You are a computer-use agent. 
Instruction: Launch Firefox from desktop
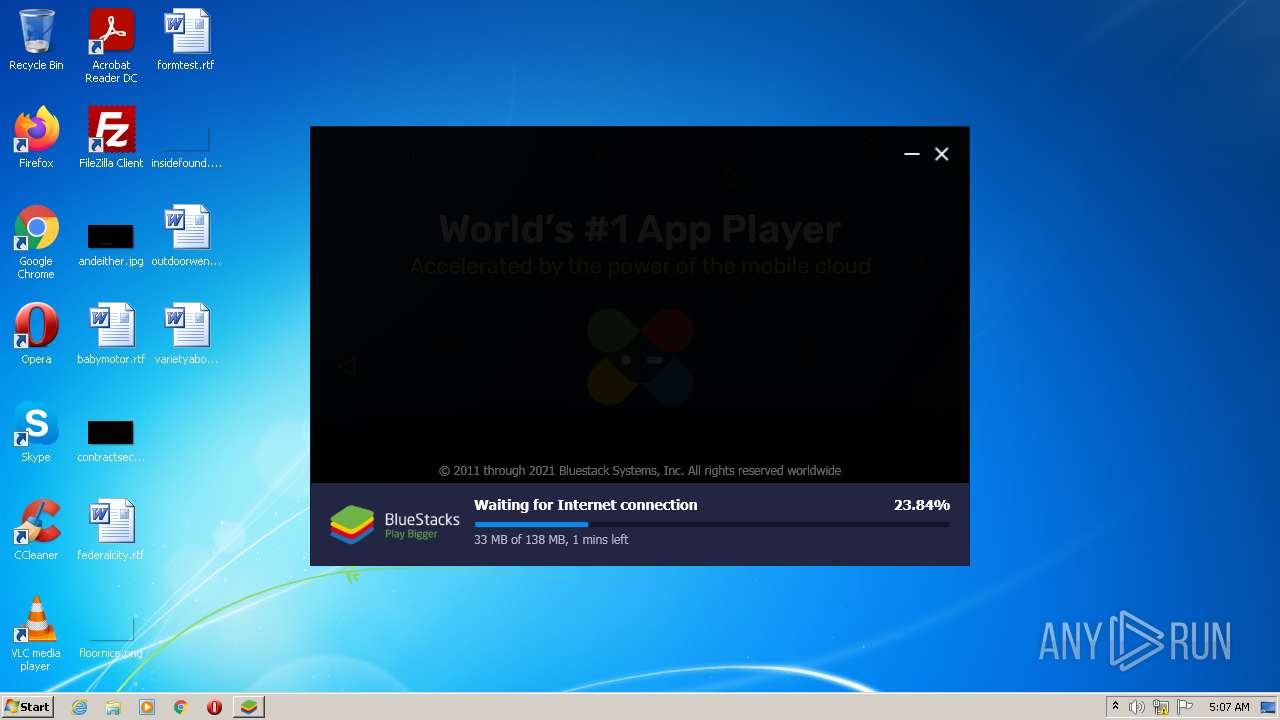pos(36,138)
